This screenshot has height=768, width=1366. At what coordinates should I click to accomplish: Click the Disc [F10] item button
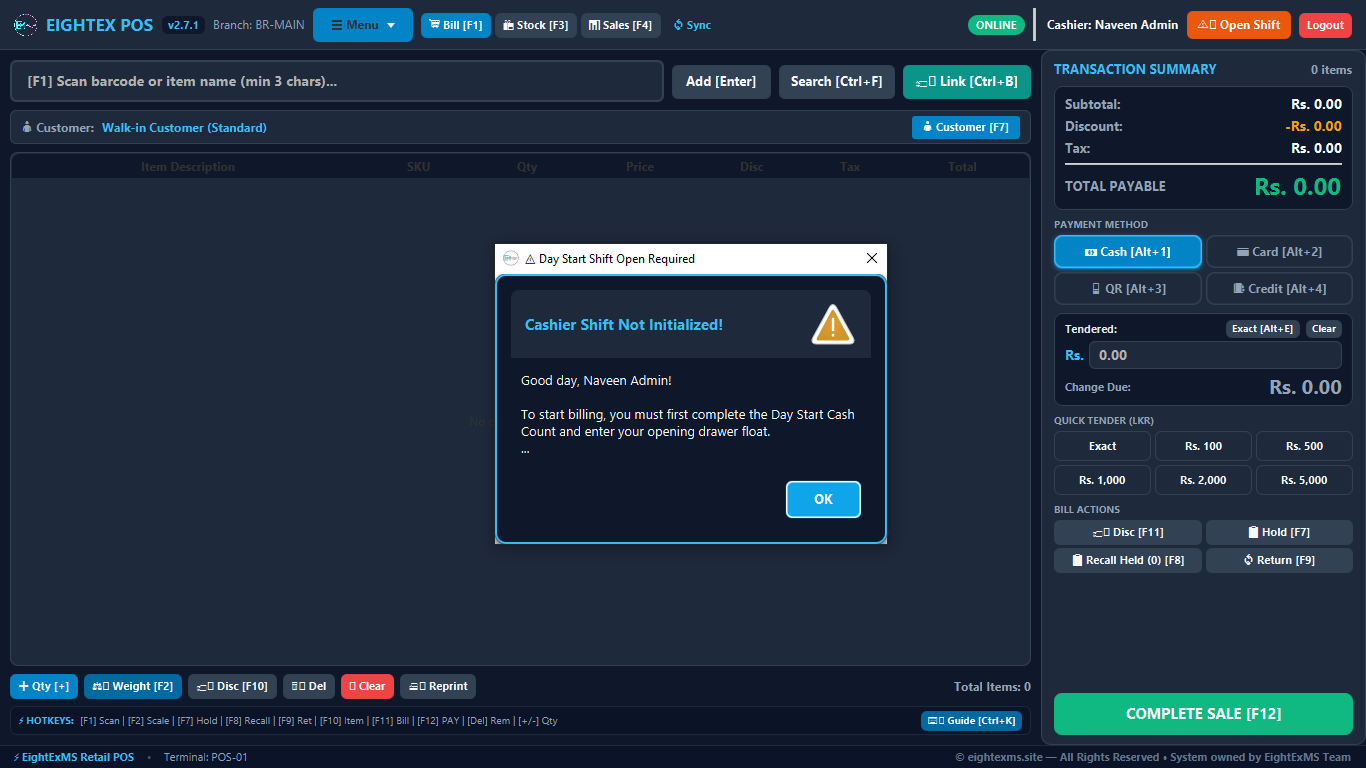click(232, 686)
